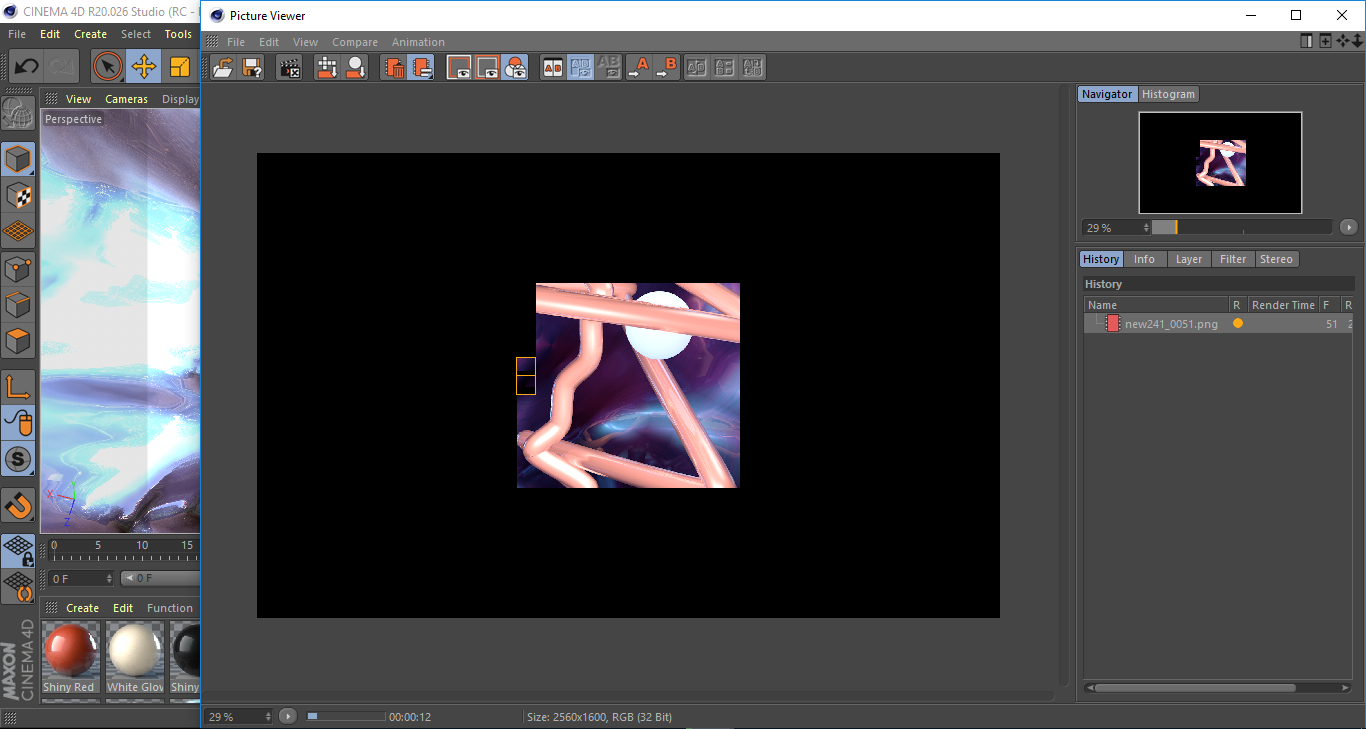1366x729 pixels.
Task: Toggle the first orange-framed eye display button
Action: coord(459,68)
